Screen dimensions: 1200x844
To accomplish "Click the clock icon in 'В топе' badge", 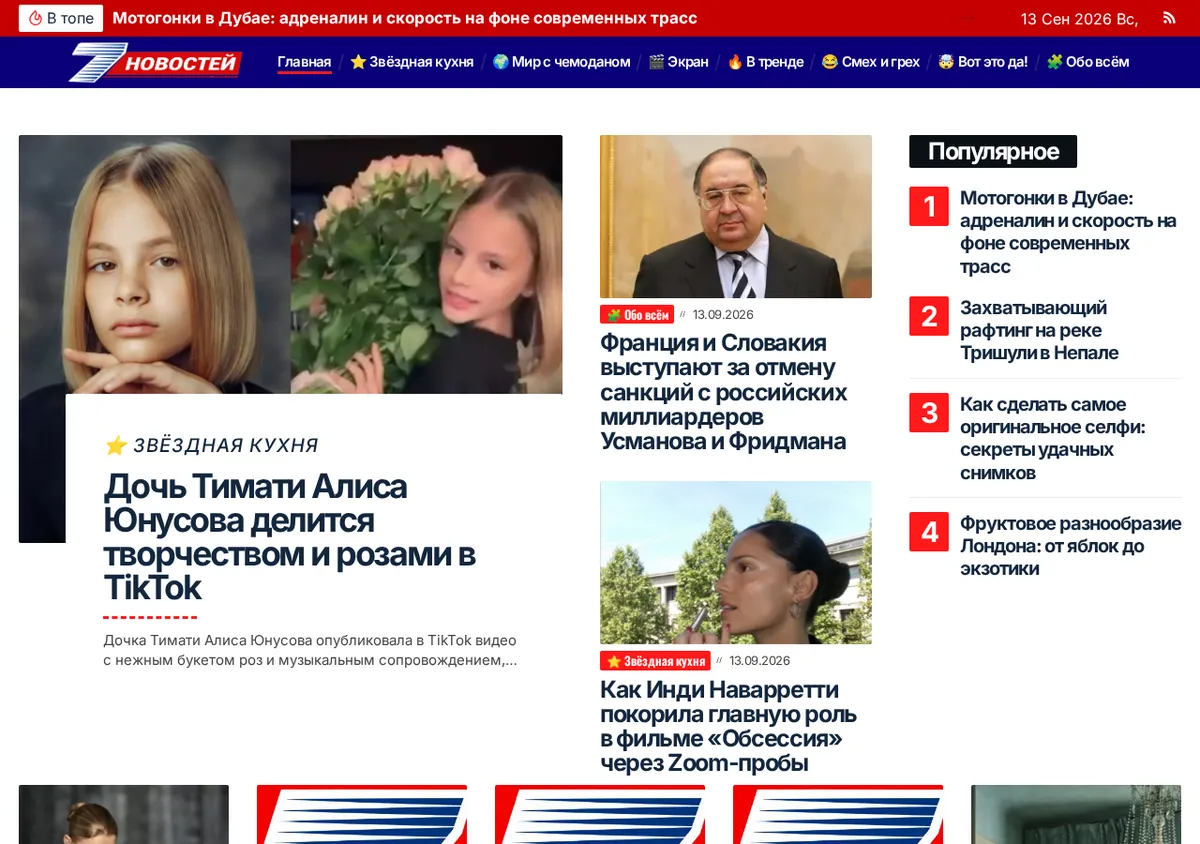I will [x=35, y=18].
